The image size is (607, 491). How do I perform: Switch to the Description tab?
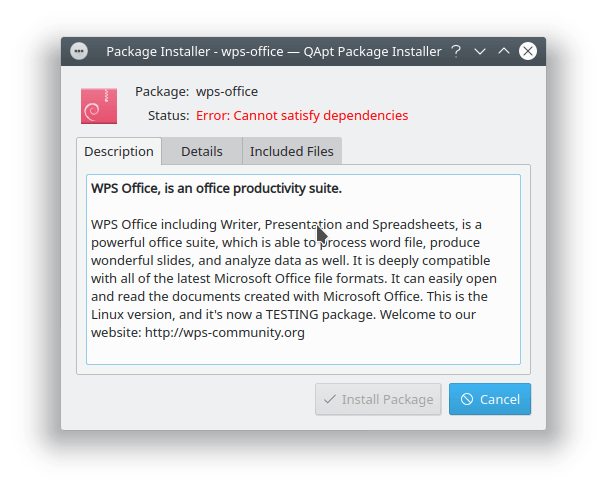(x=118, y=152)
